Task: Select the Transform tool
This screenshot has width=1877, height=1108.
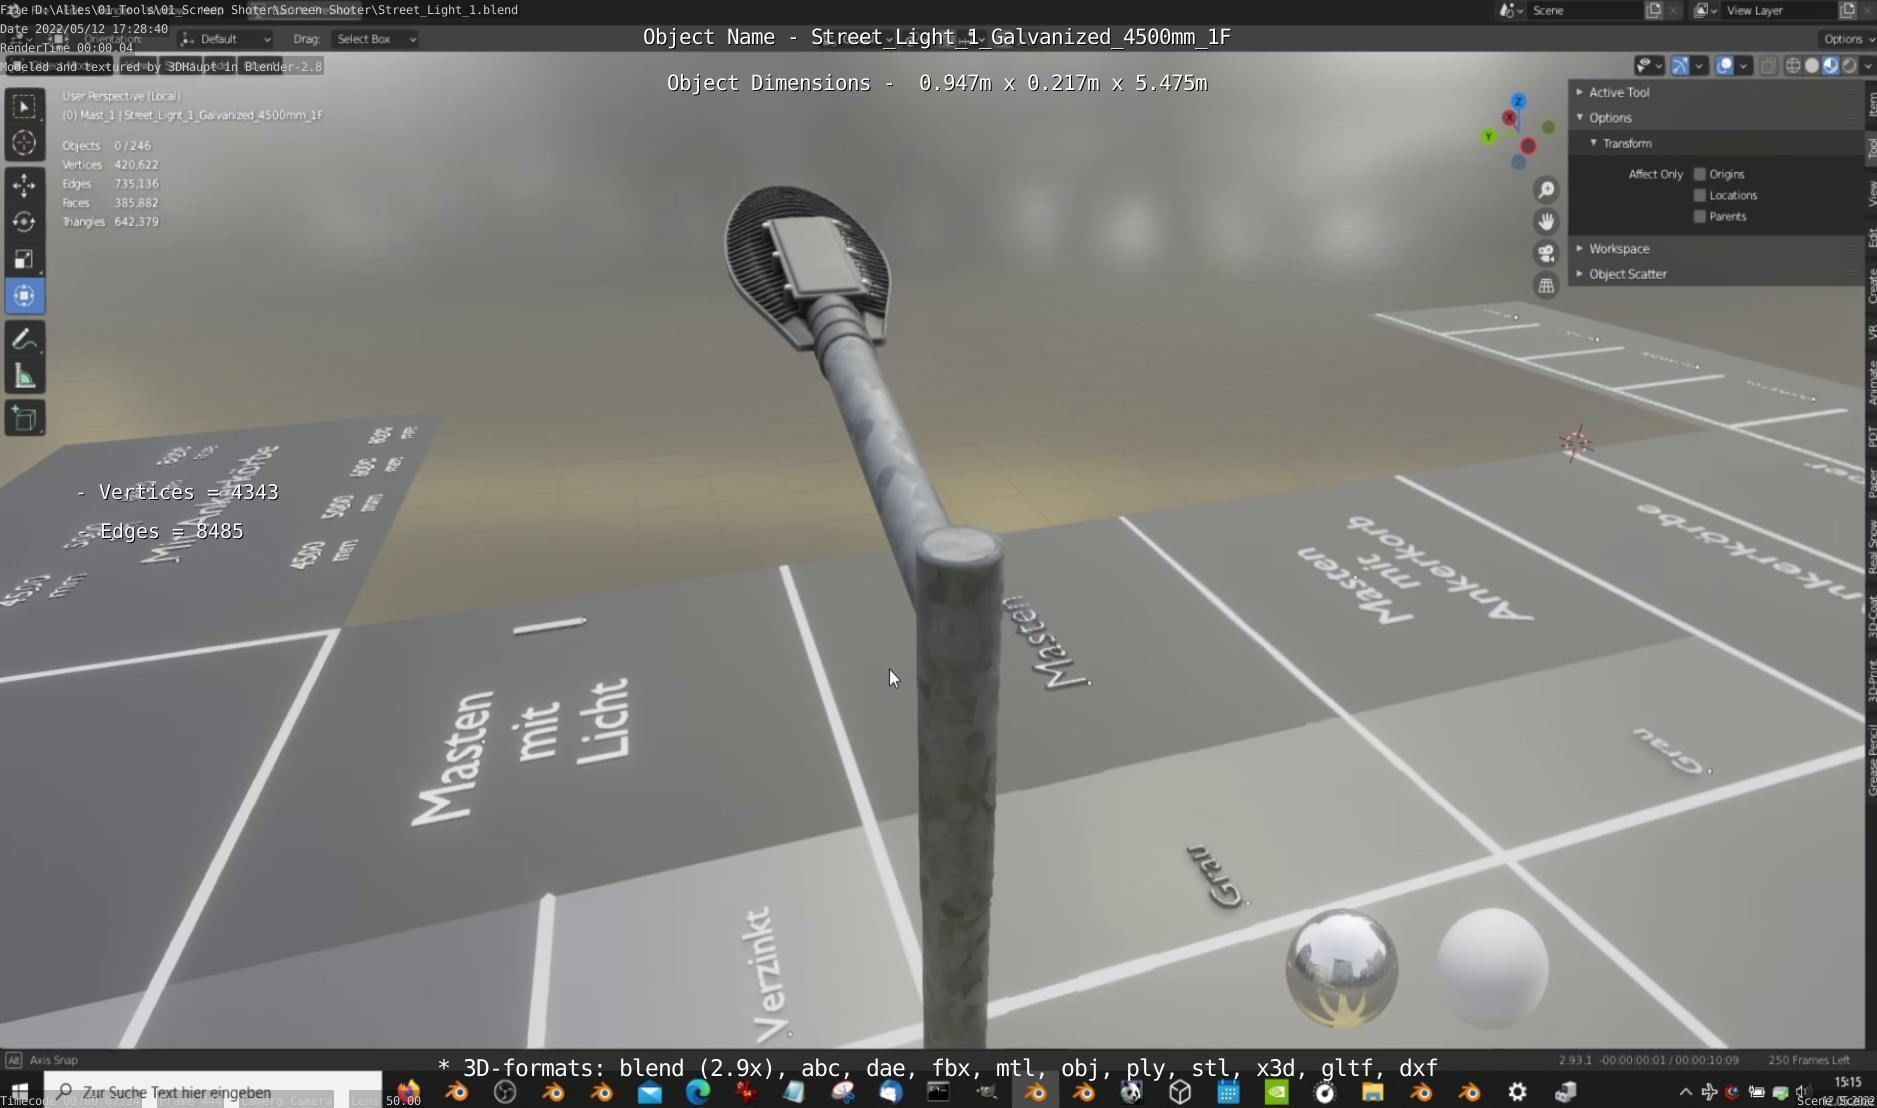Action: (24, 296)
